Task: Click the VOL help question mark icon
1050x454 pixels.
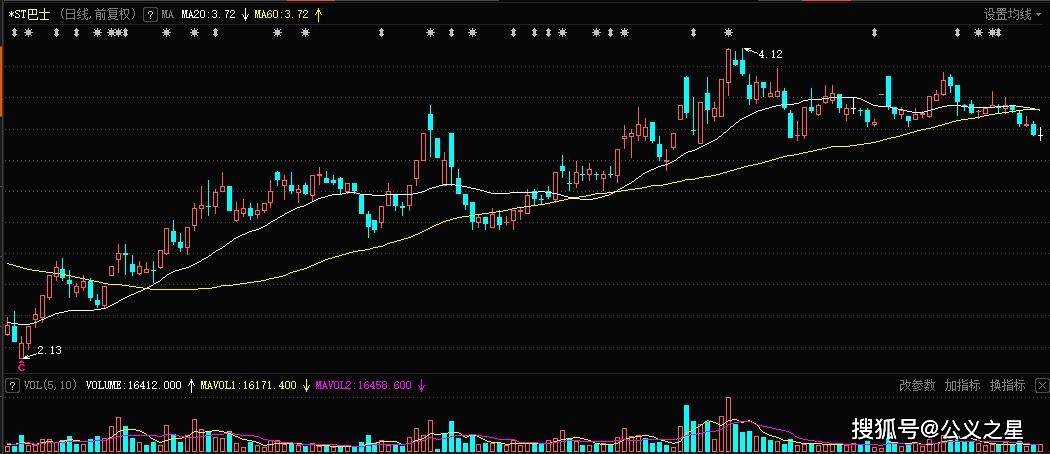Action: click(x=11, y=385)
